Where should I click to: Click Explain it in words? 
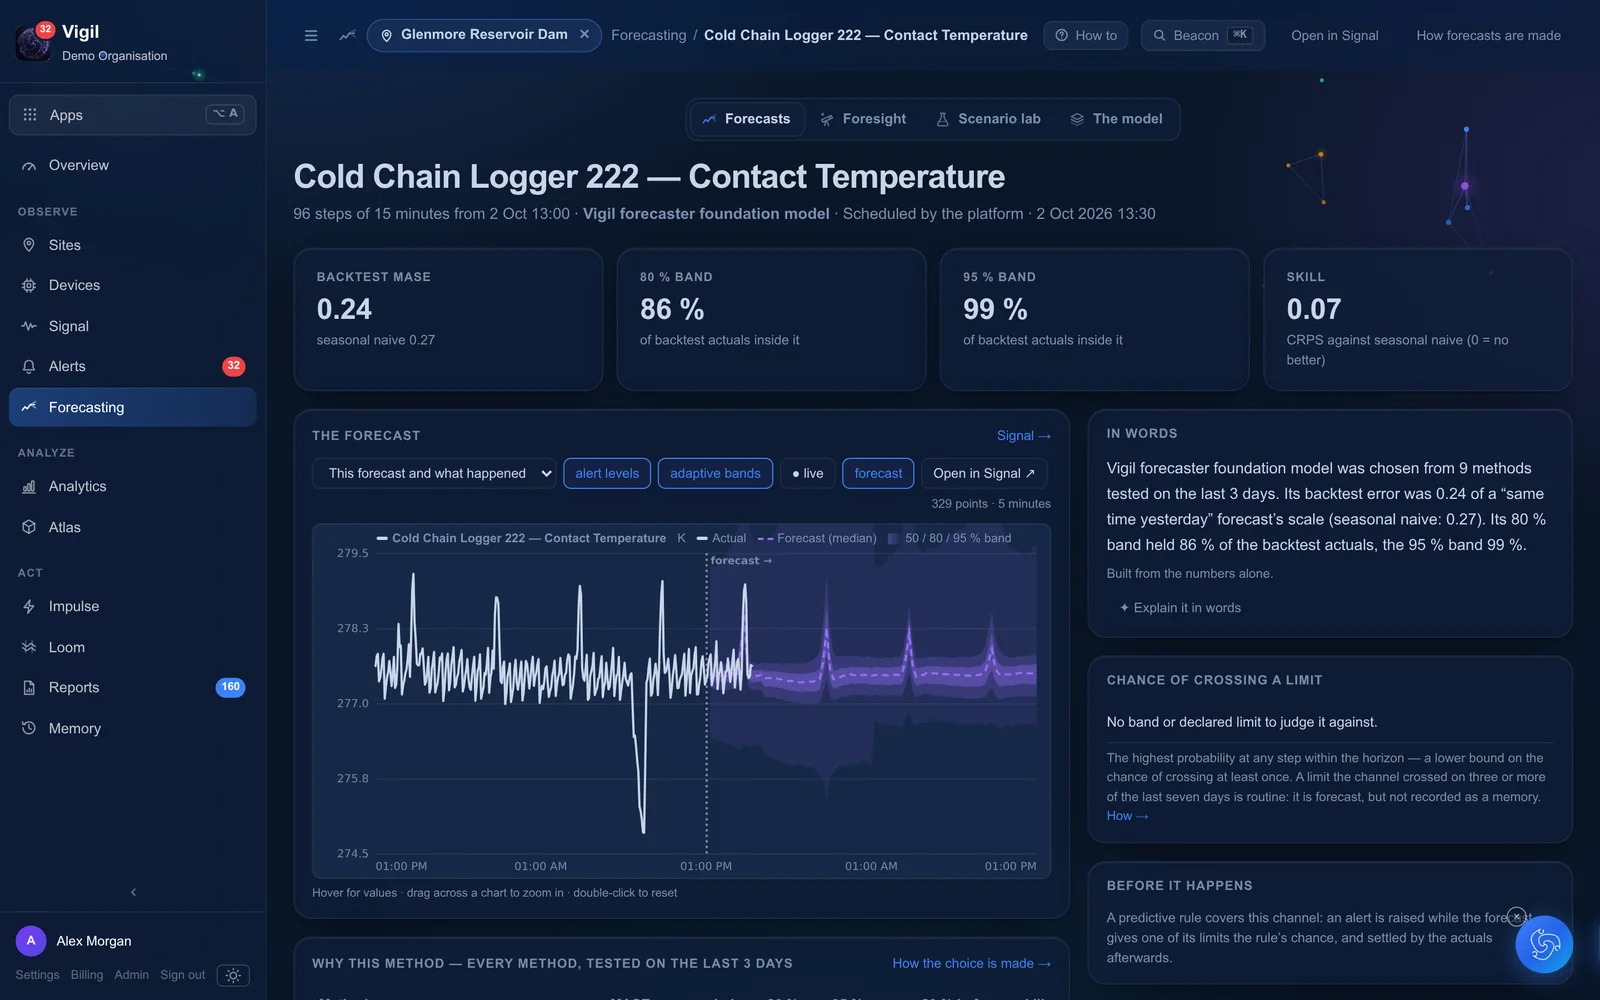pyautogui.click(x=1180, y=608)
